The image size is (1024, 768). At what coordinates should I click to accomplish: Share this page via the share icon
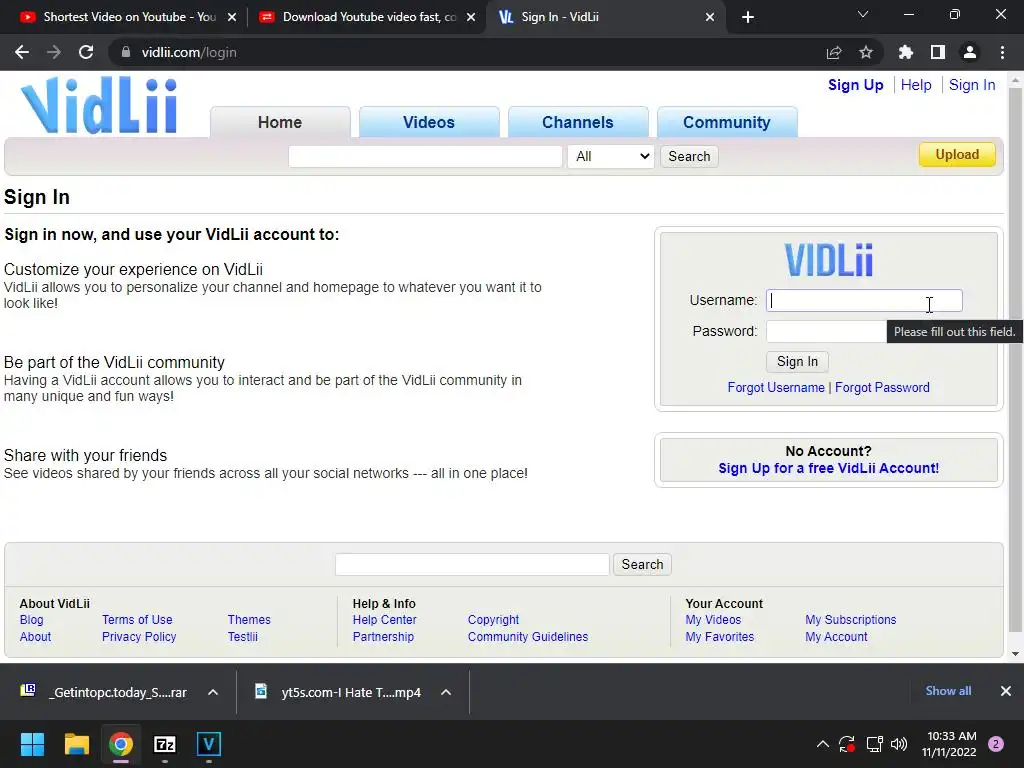pos(834,52)
